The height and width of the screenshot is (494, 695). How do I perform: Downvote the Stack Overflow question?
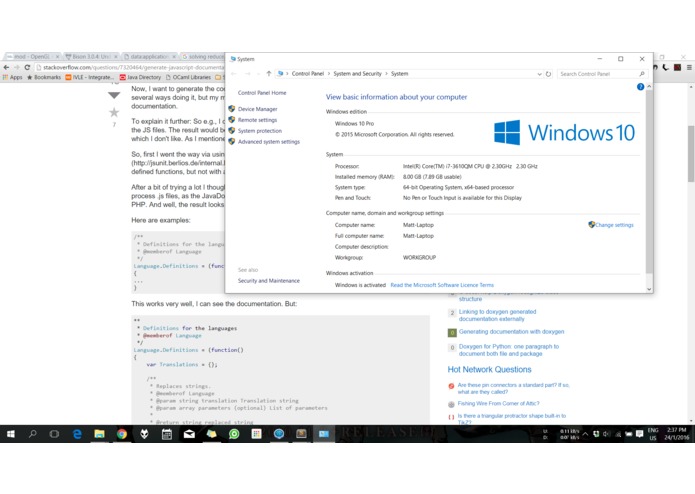114,95
